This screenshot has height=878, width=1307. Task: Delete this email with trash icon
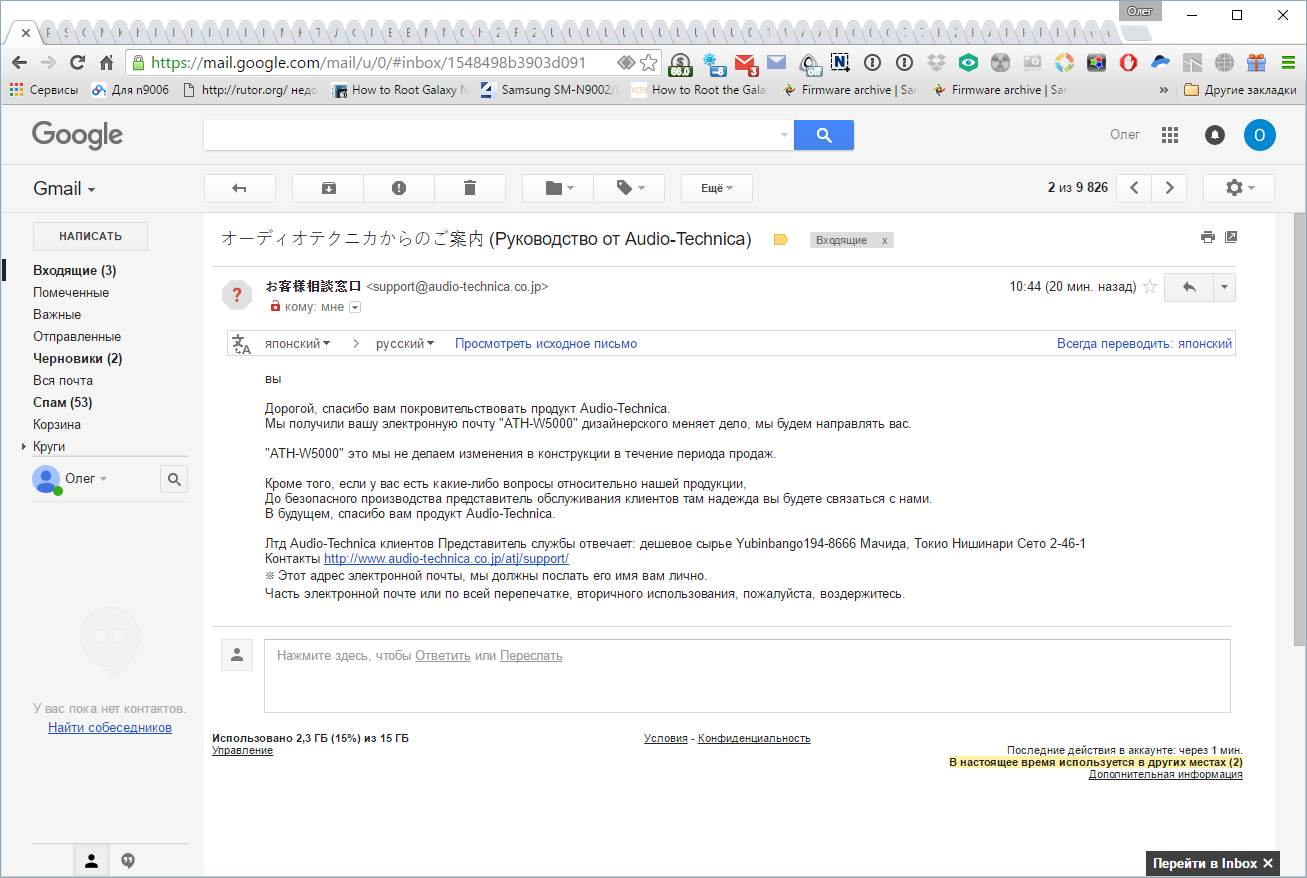470,188
